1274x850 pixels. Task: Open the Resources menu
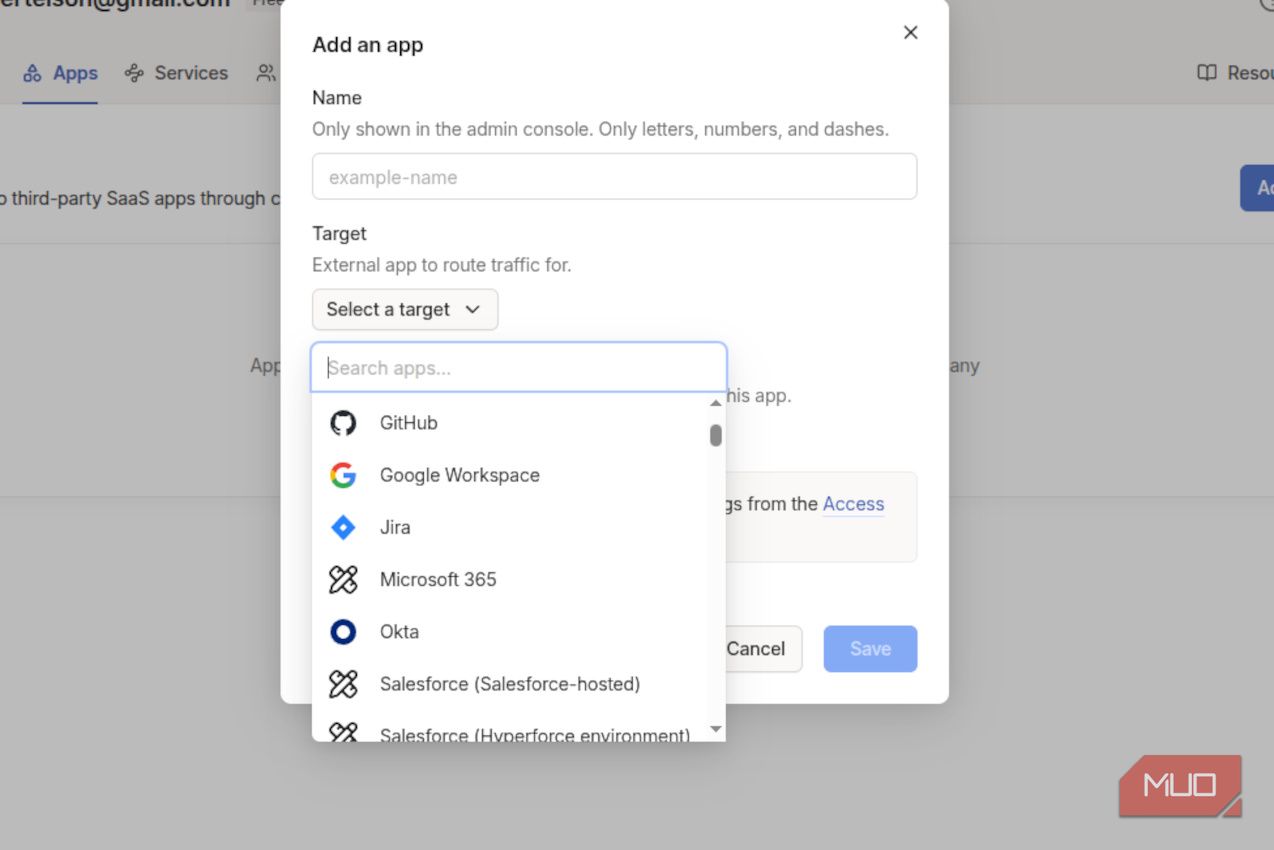1235,73
